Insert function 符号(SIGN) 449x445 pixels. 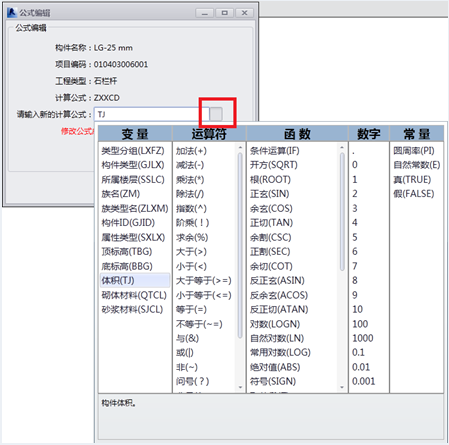(273, 381)
